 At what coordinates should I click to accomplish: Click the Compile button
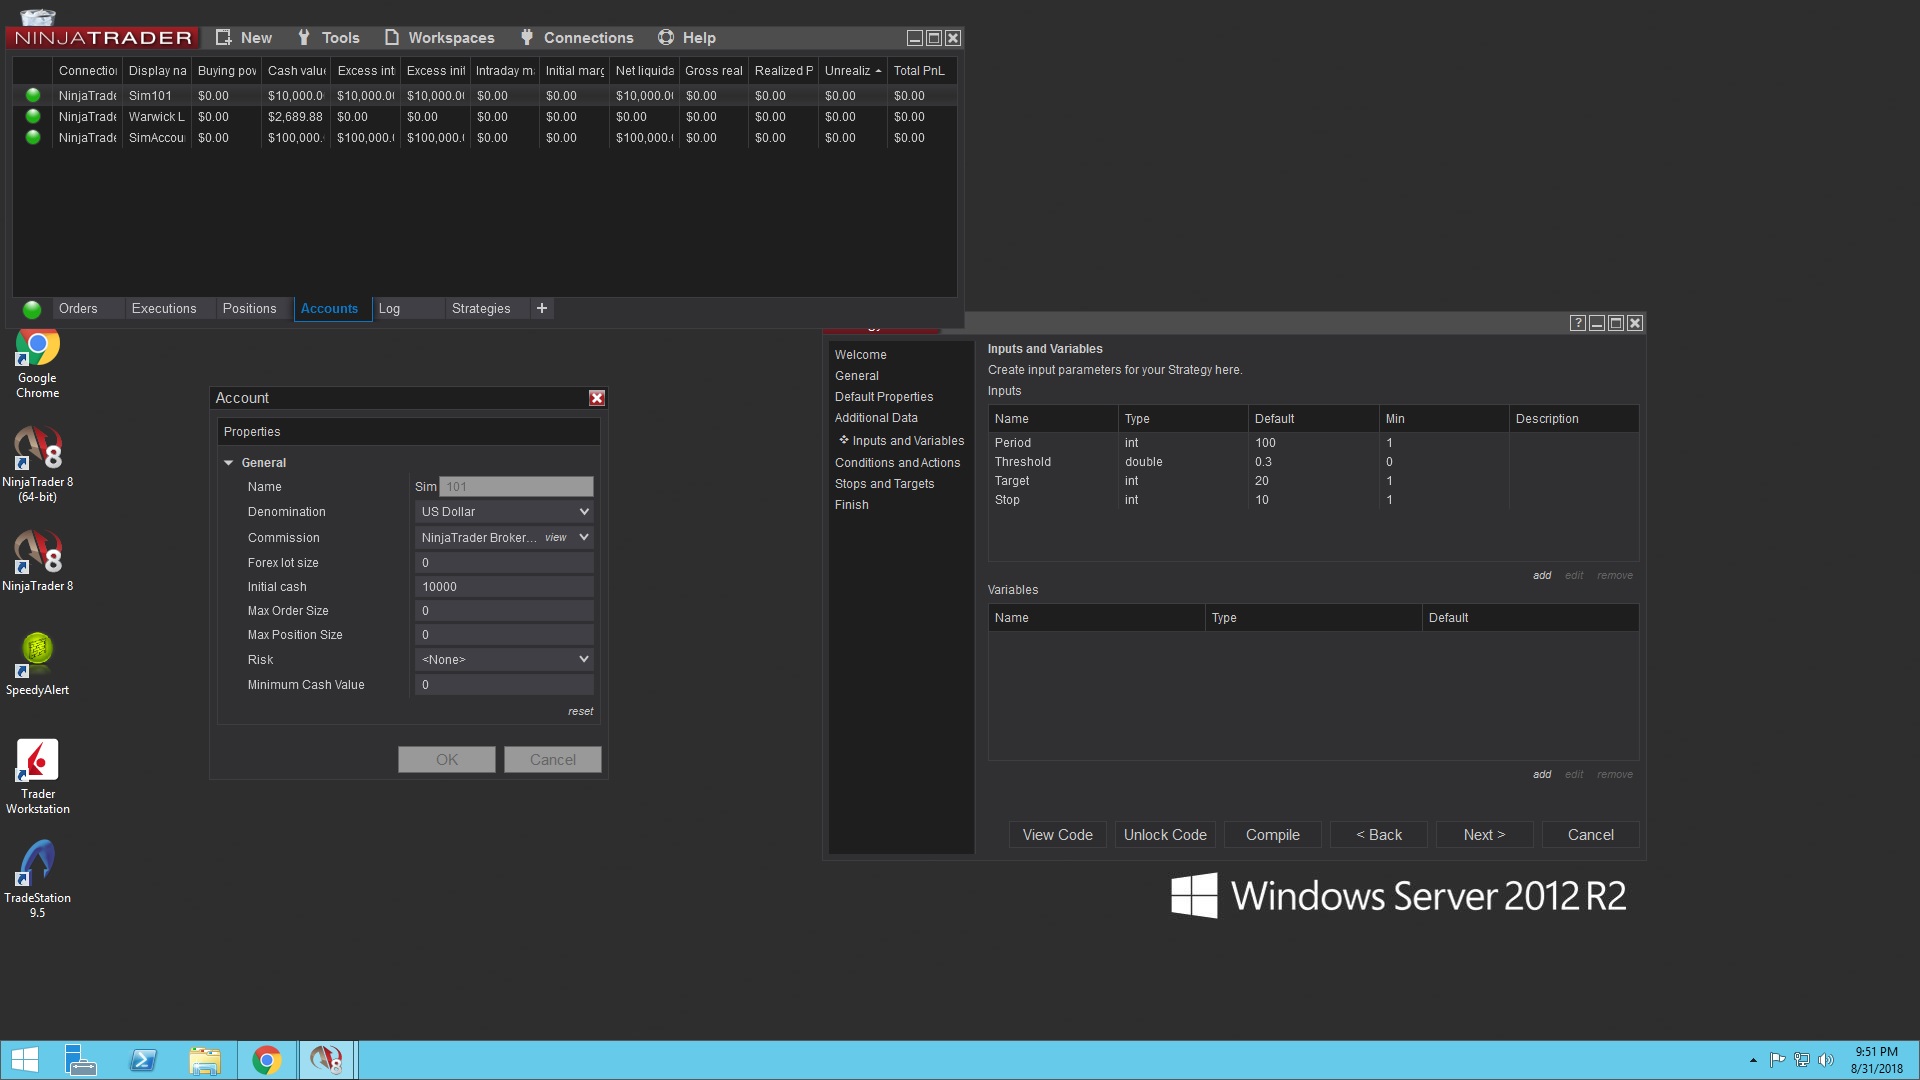click(x=1272, y=835)
